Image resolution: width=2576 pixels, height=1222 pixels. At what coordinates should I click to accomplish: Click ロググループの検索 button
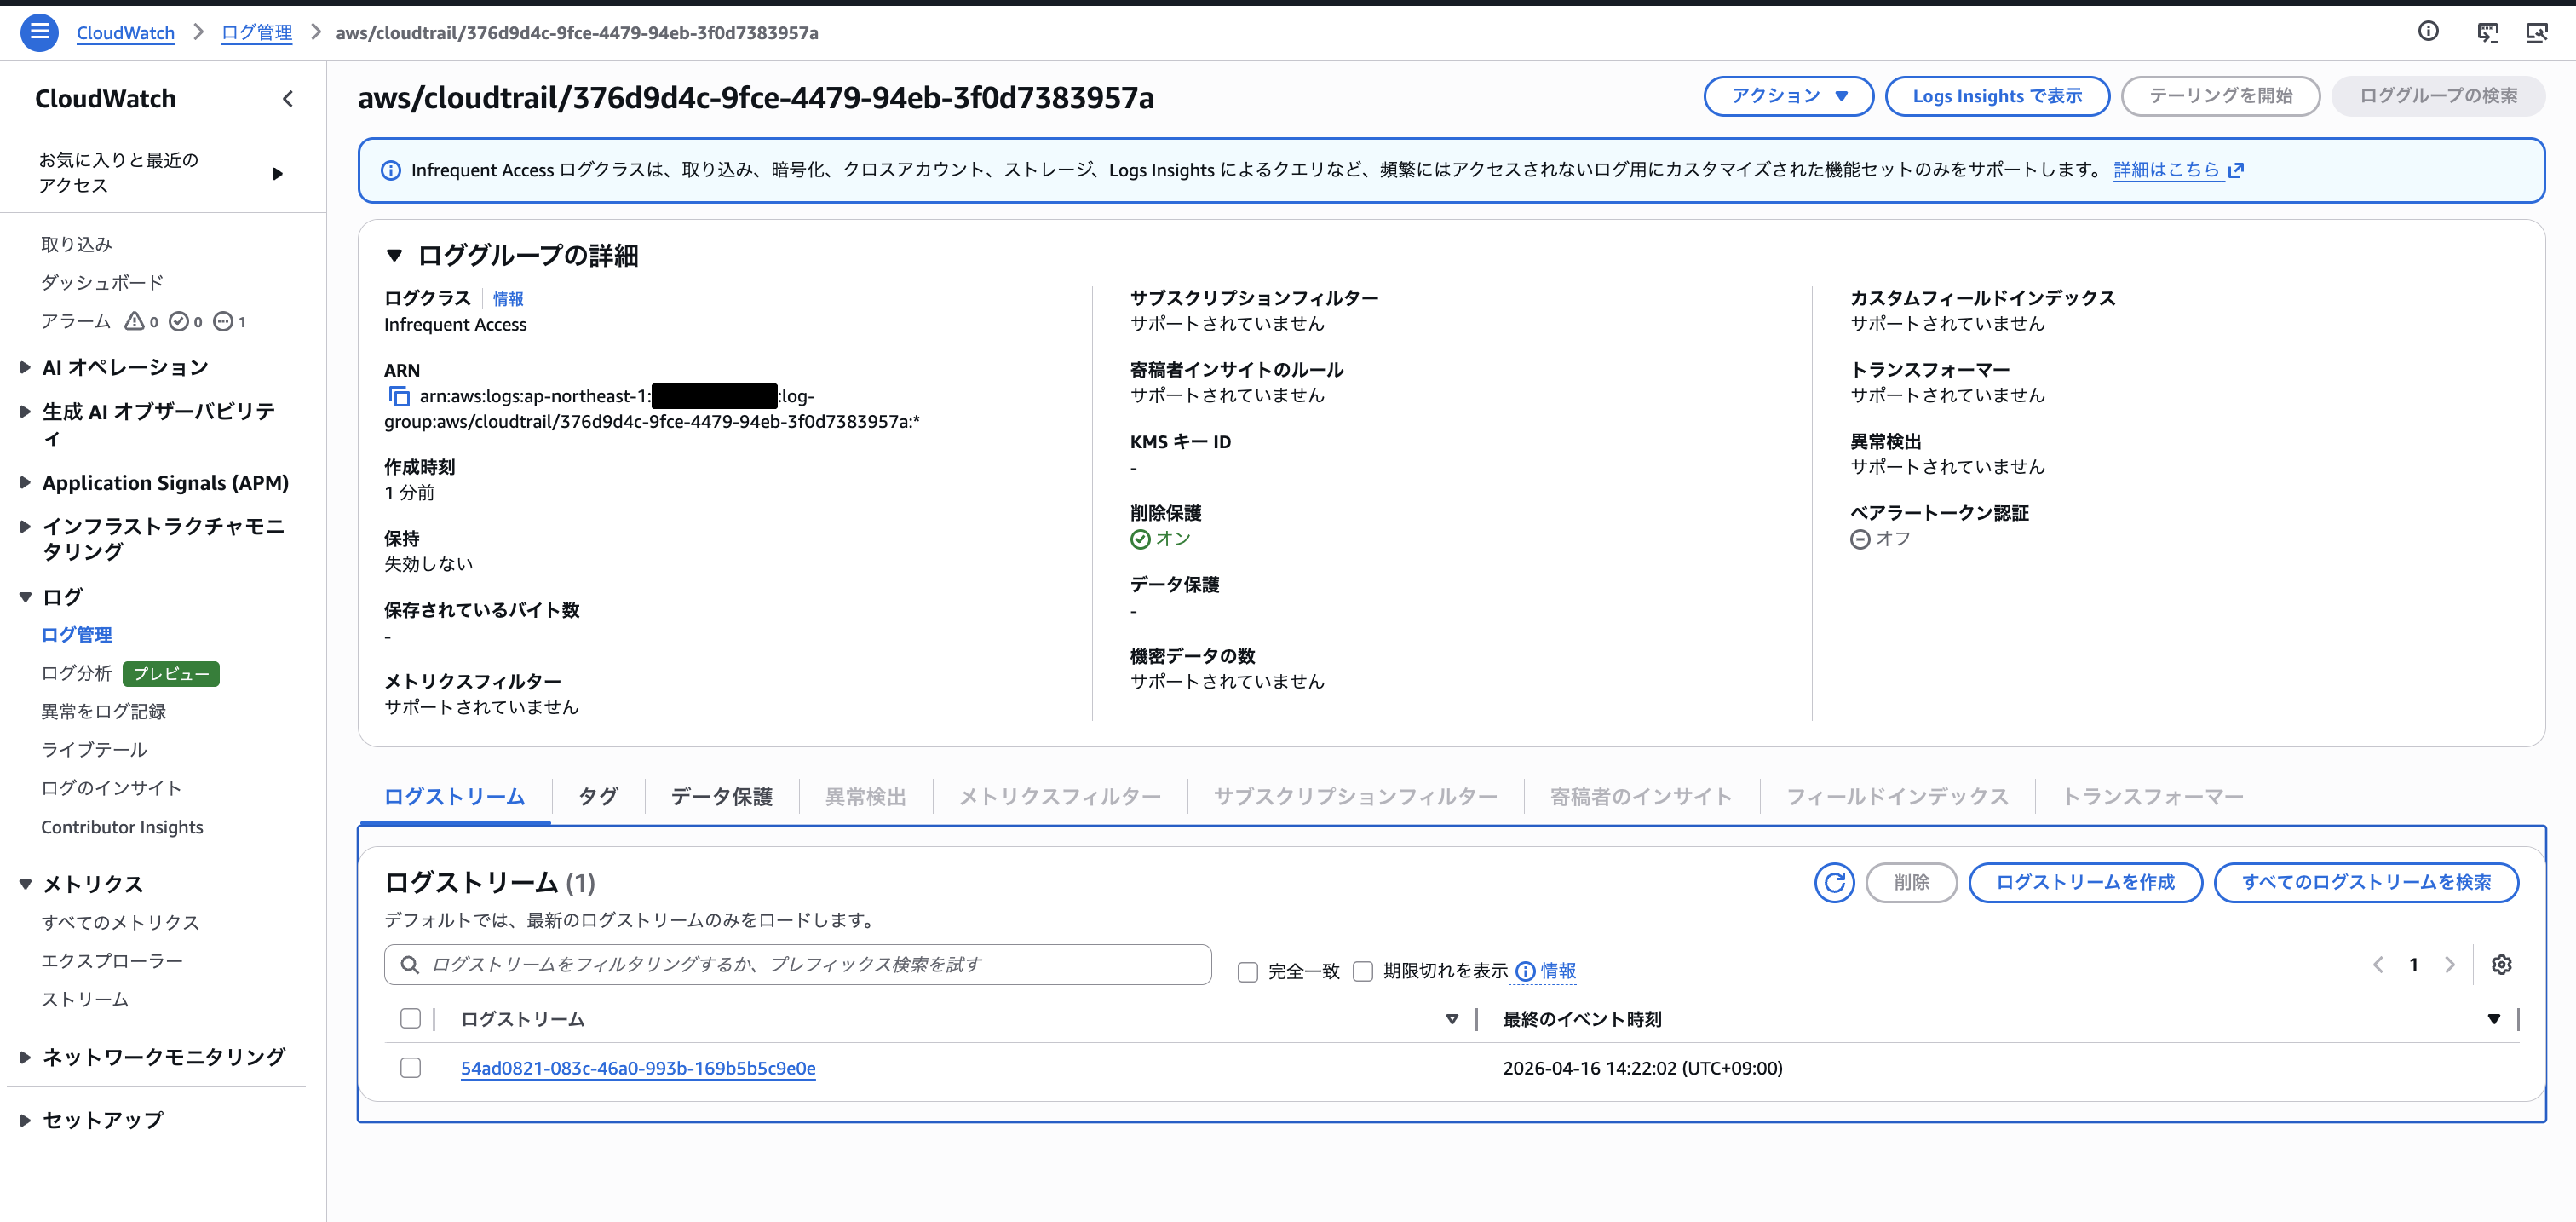(2438, 96)
